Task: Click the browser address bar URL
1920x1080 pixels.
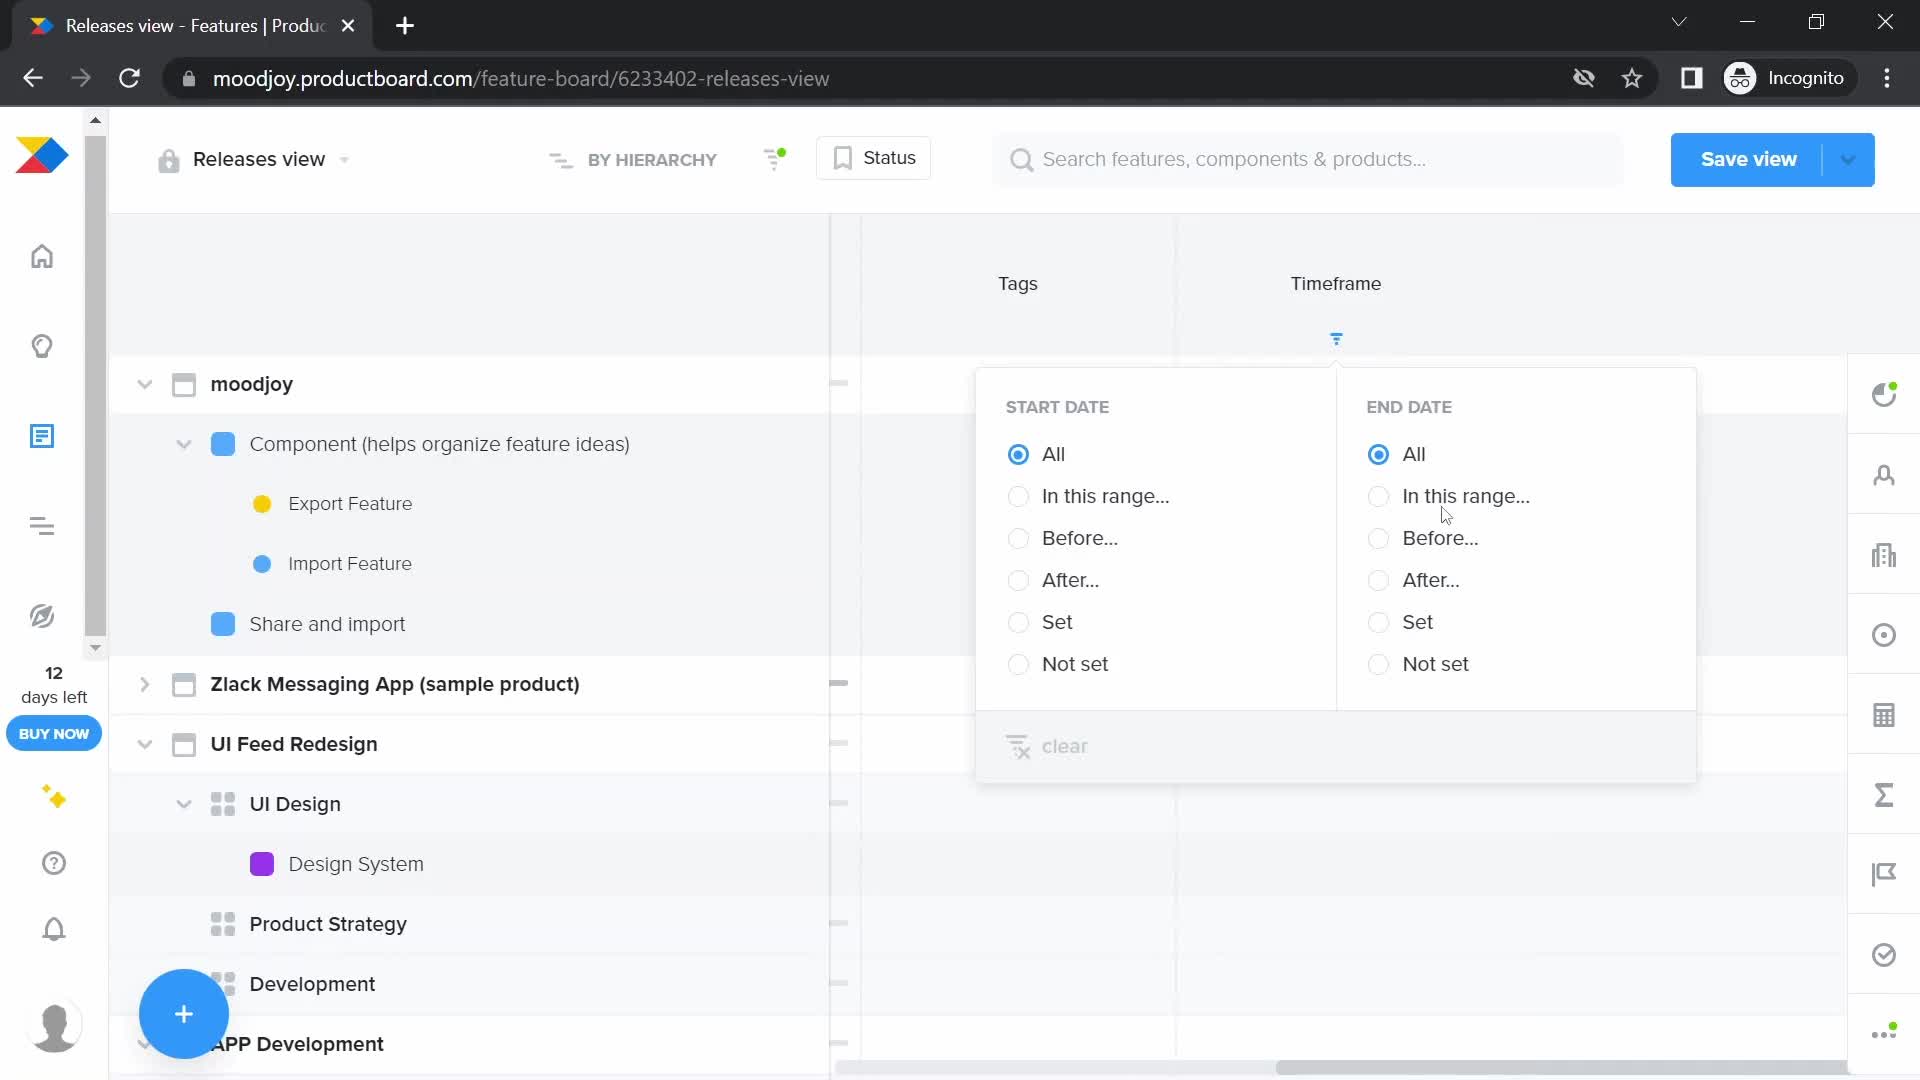Action: point(520,78)
